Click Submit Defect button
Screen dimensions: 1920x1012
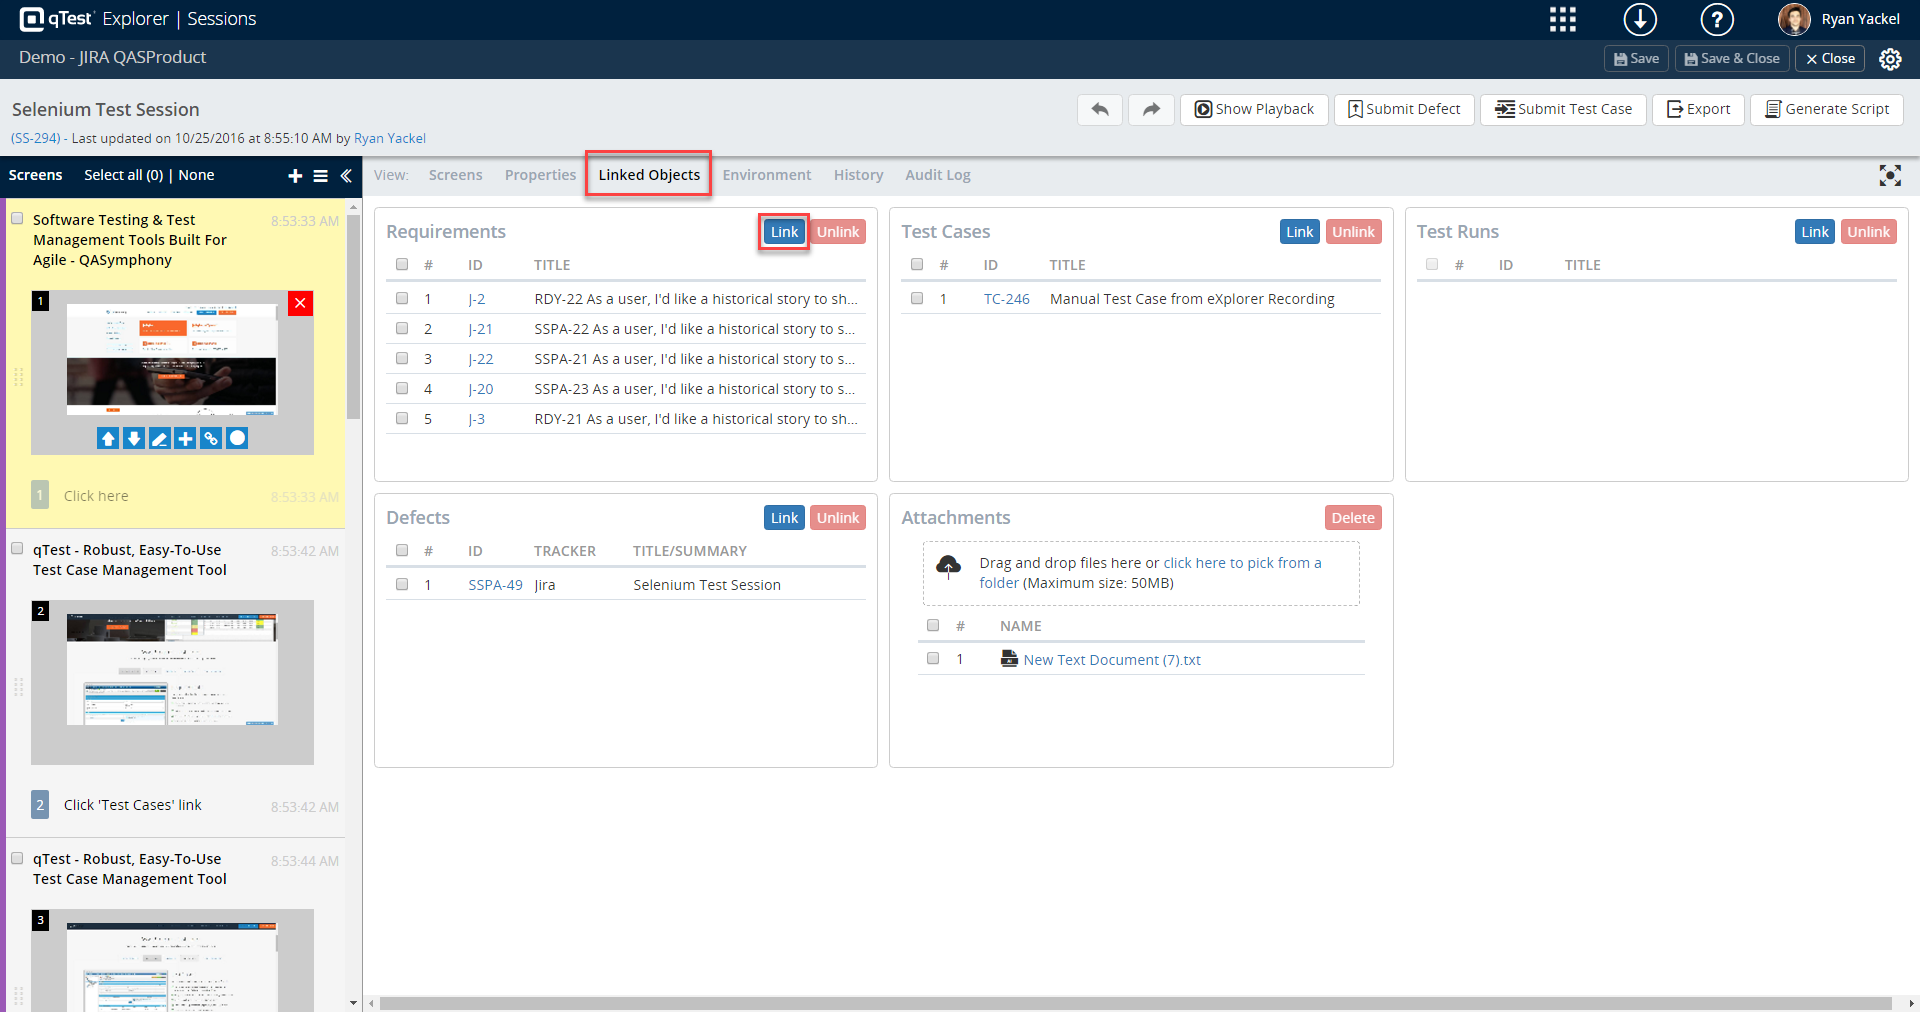[x=1404, y=109]
